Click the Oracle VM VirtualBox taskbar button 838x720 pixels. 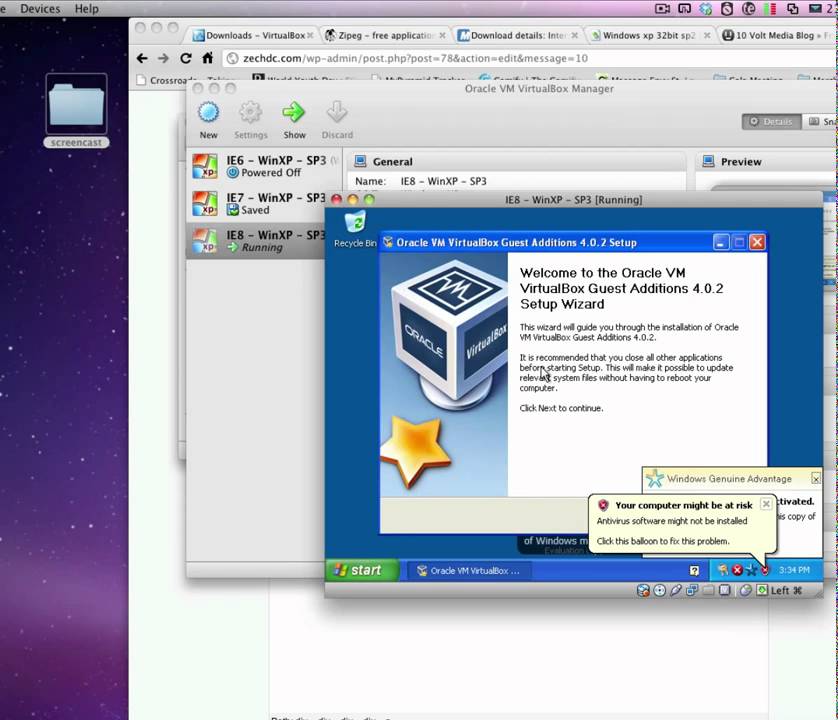(x=469, y=571)
